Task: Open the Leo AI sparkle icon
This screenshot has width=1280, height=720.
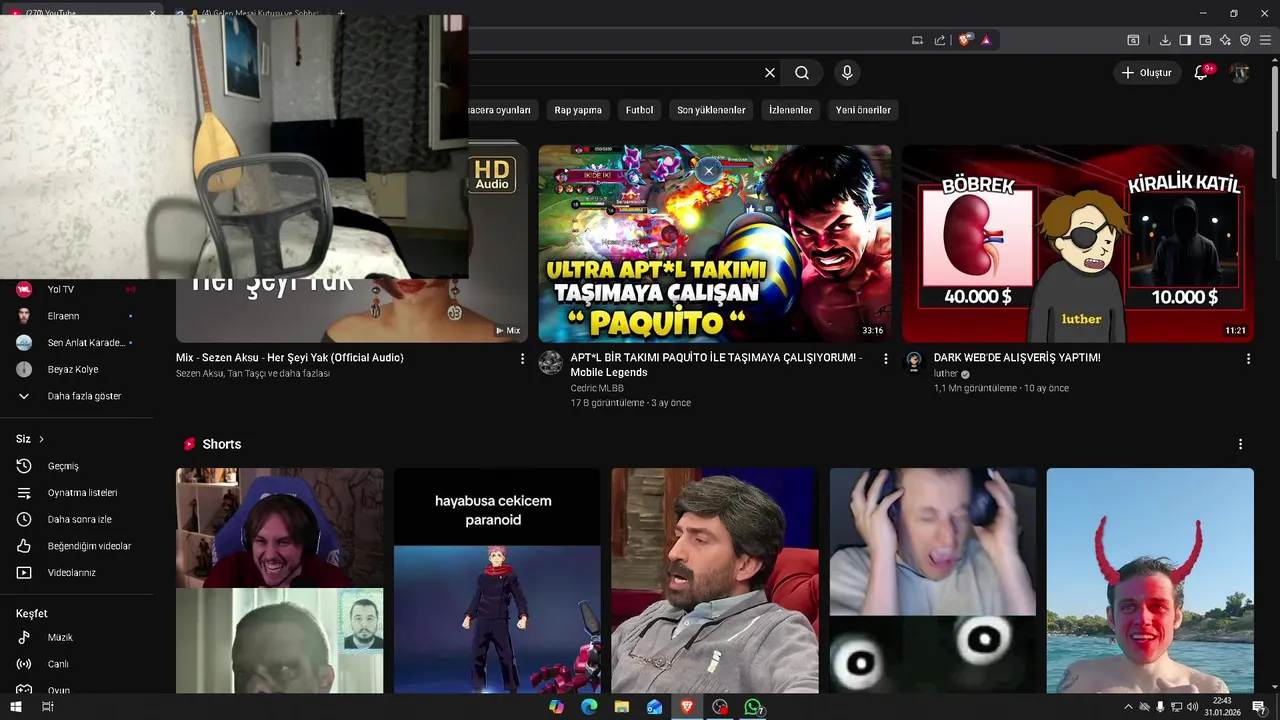Action: pyautogui.click(x=1225, y=40)
